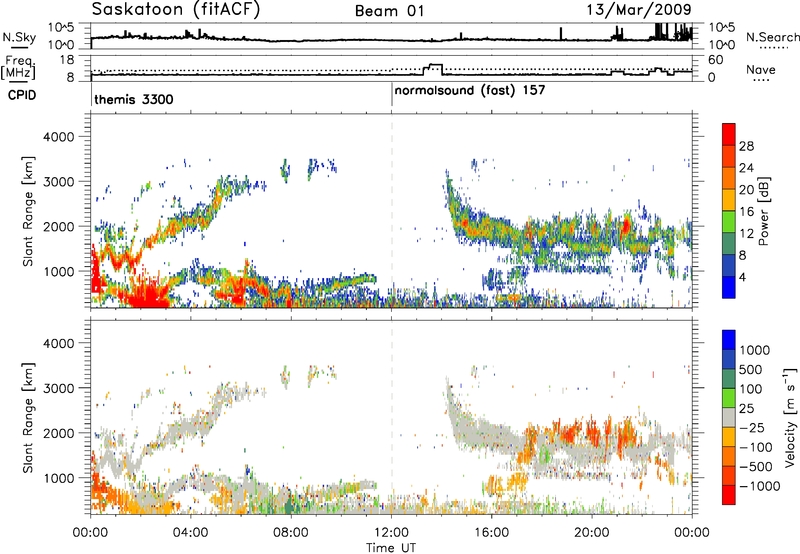This screenshot has height=554, width=800.
Task: Click the "CPID" row label
Action: [22, 95]
